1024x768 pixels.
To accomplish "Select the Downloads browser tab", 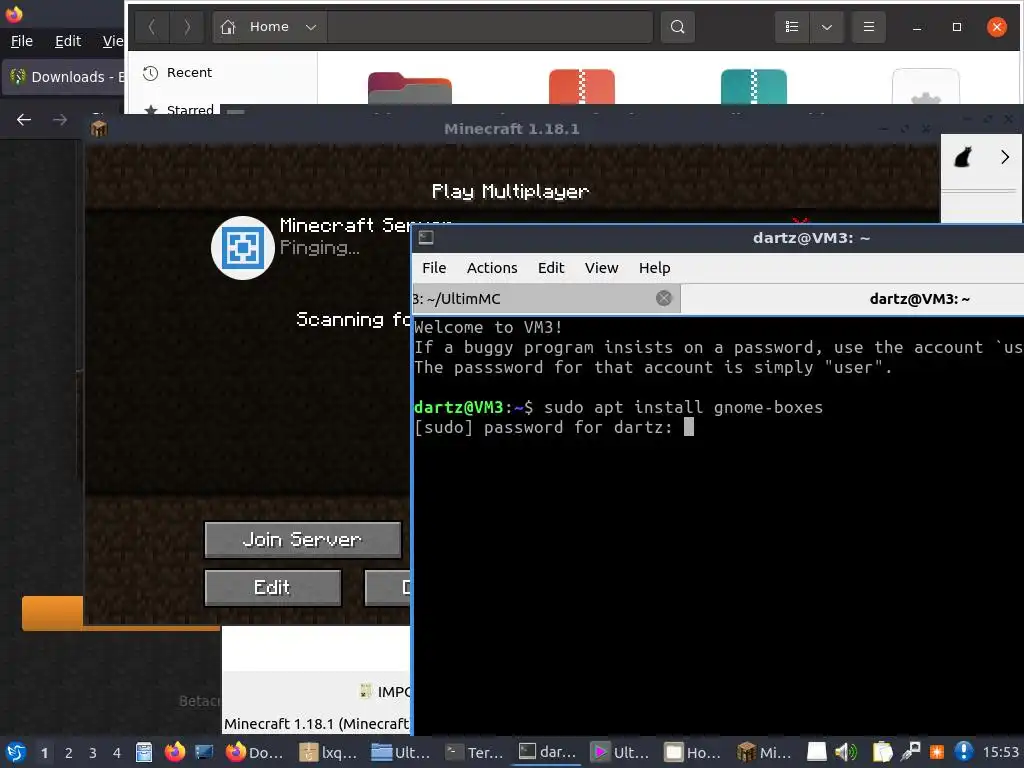I will 64,76.
